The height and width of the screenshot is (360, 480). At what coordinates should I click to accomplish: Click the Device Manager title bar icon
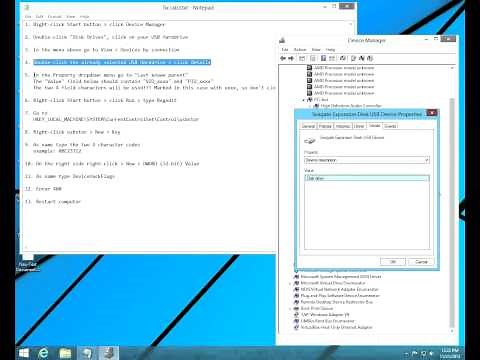[x=283, y=40]
